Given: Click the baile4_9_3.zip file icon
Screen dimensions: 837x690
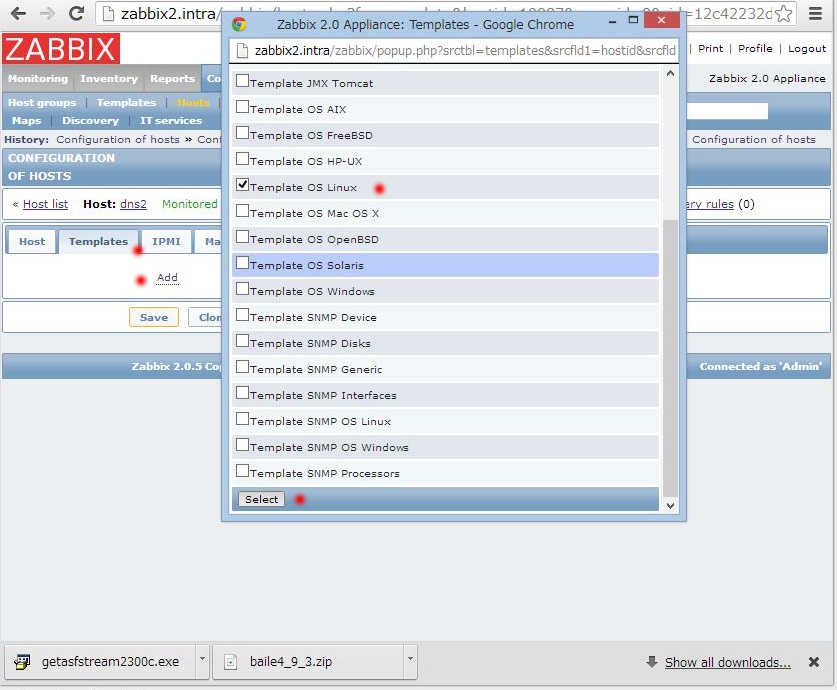Looking at the screenshot, I should pyautogui.click(x=230, y=662).
